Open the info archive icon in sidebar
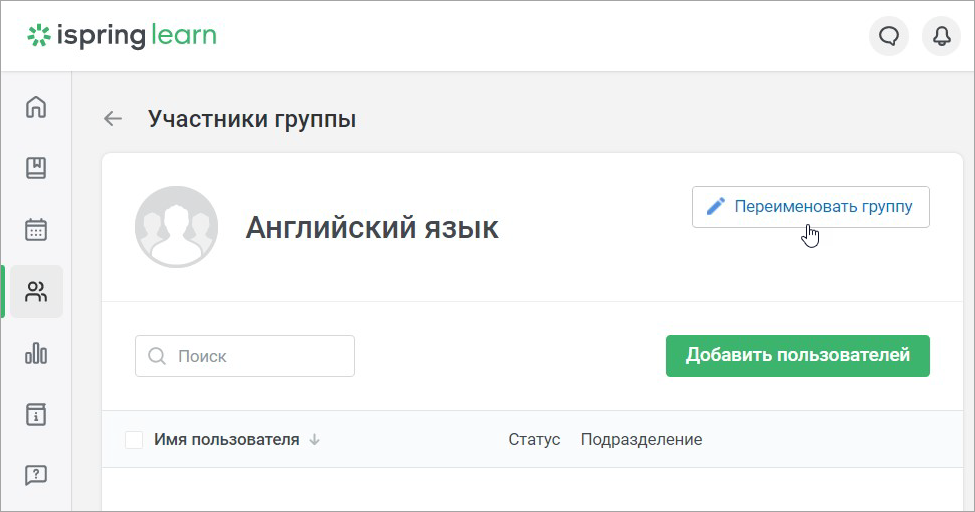Viewport: 975px width, 512px height. click(x=36, y=414)
